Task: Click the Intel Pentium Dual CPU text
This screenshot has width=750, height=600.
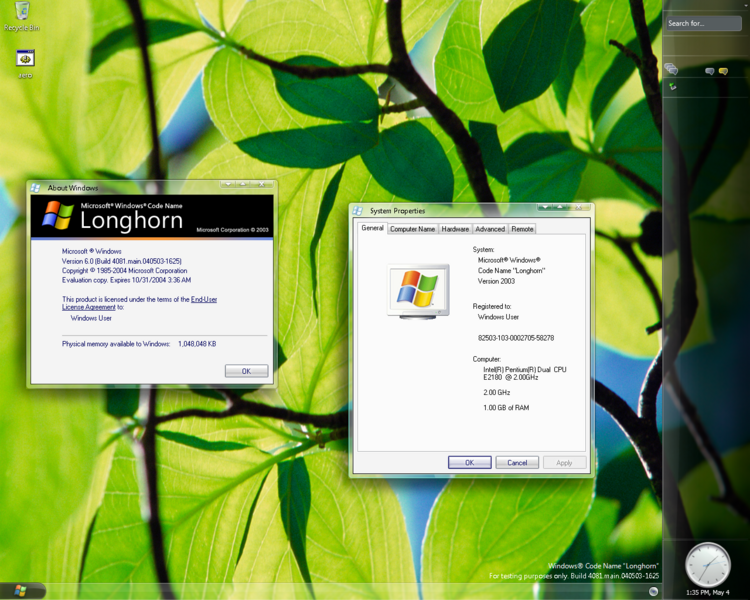Action: (525, 373)
